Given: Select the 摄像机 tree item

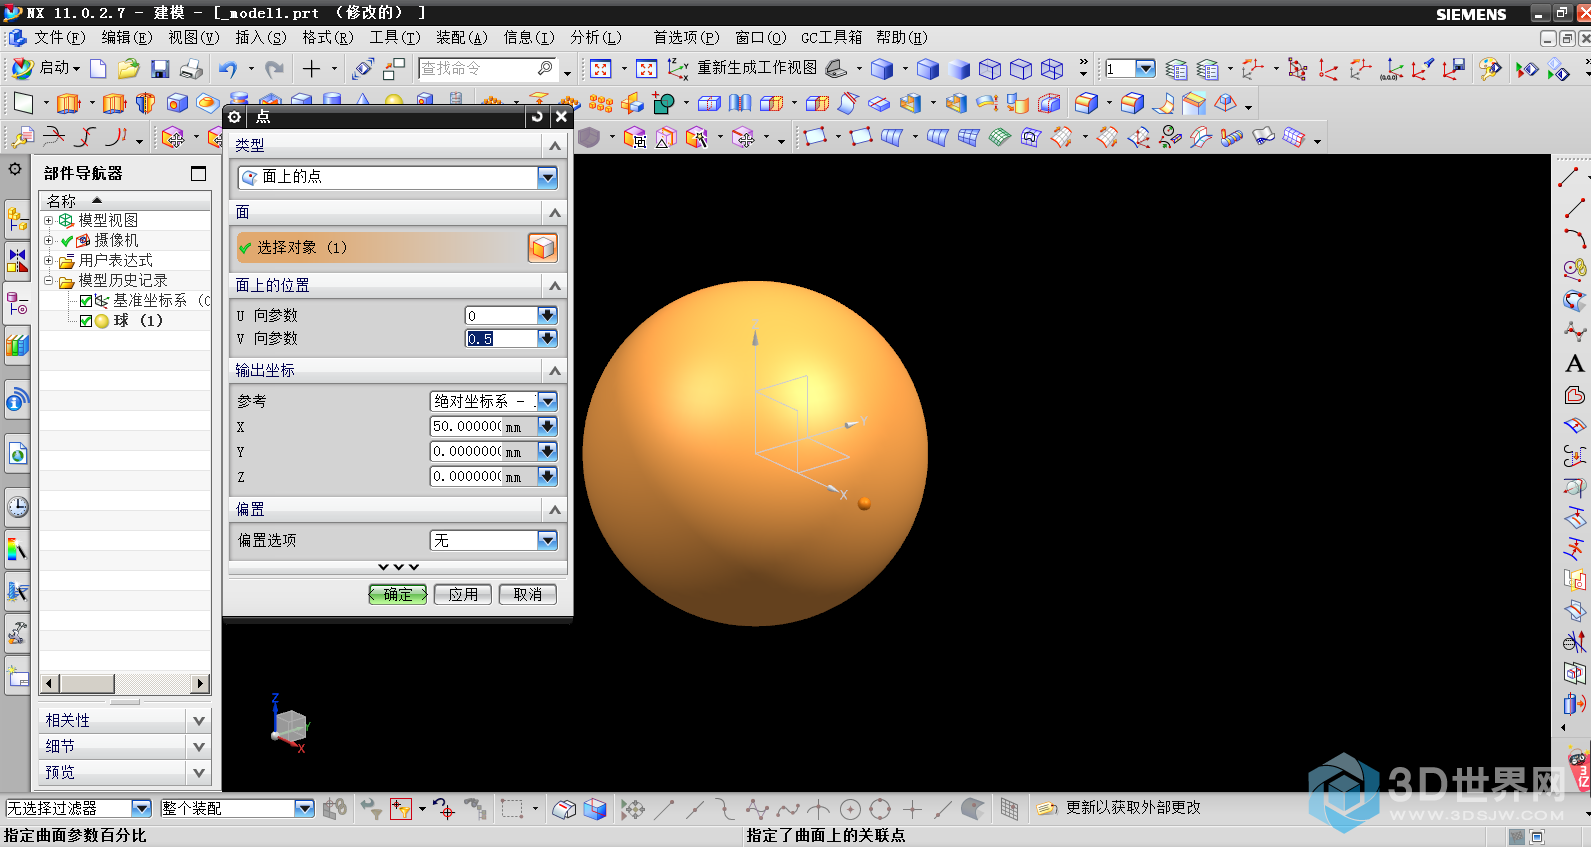Looking at the screenshot, I should [x=116, y=241].
